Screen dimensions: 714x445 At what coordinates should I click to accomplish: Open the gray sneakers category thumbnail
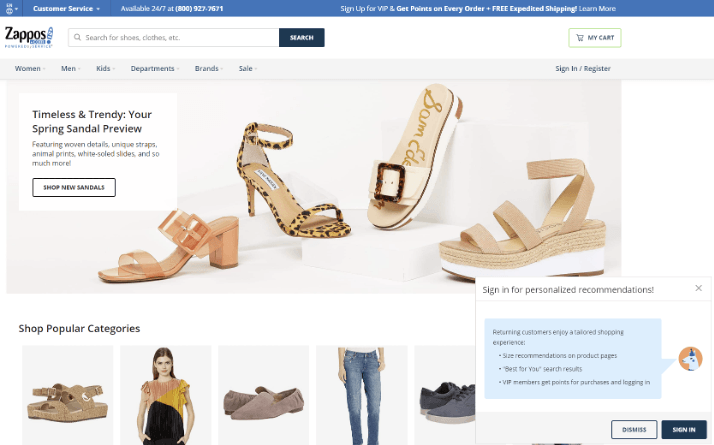[445, 395]
